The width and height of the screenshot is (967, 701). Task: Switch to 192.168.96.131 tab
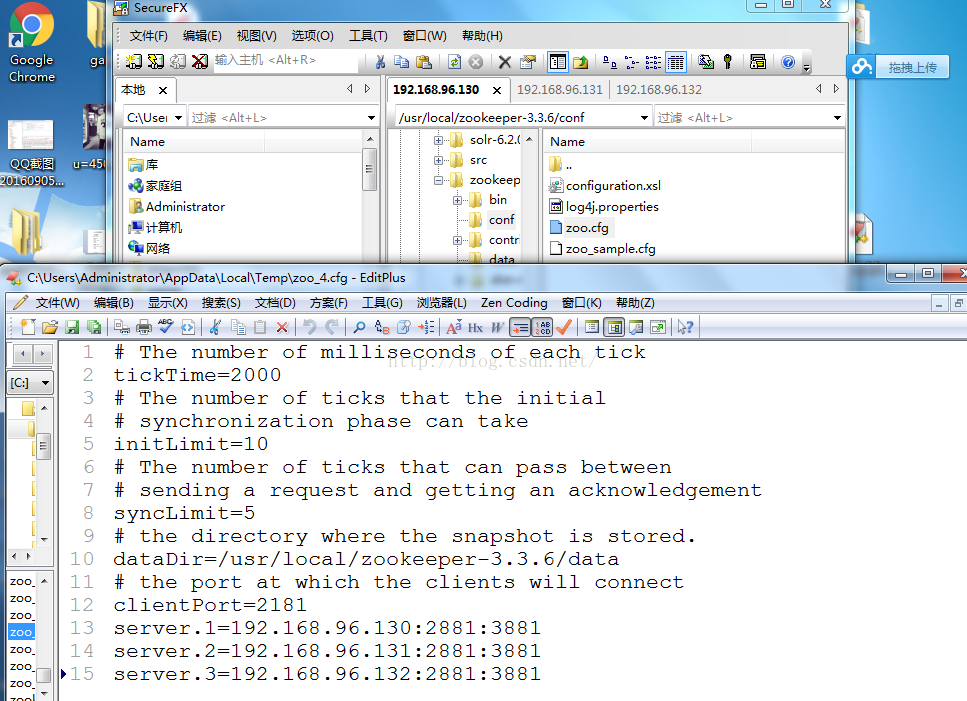point(559,90)
